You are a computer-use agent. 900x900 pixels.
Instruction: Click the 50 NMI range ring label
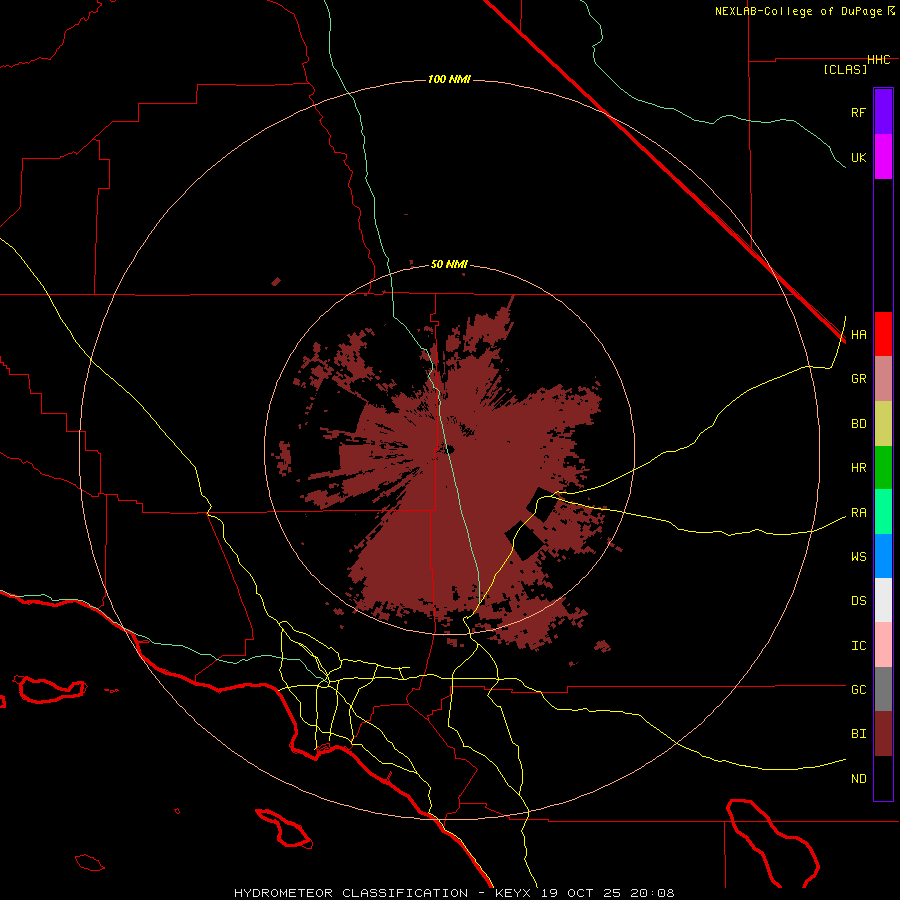point(449,265)
